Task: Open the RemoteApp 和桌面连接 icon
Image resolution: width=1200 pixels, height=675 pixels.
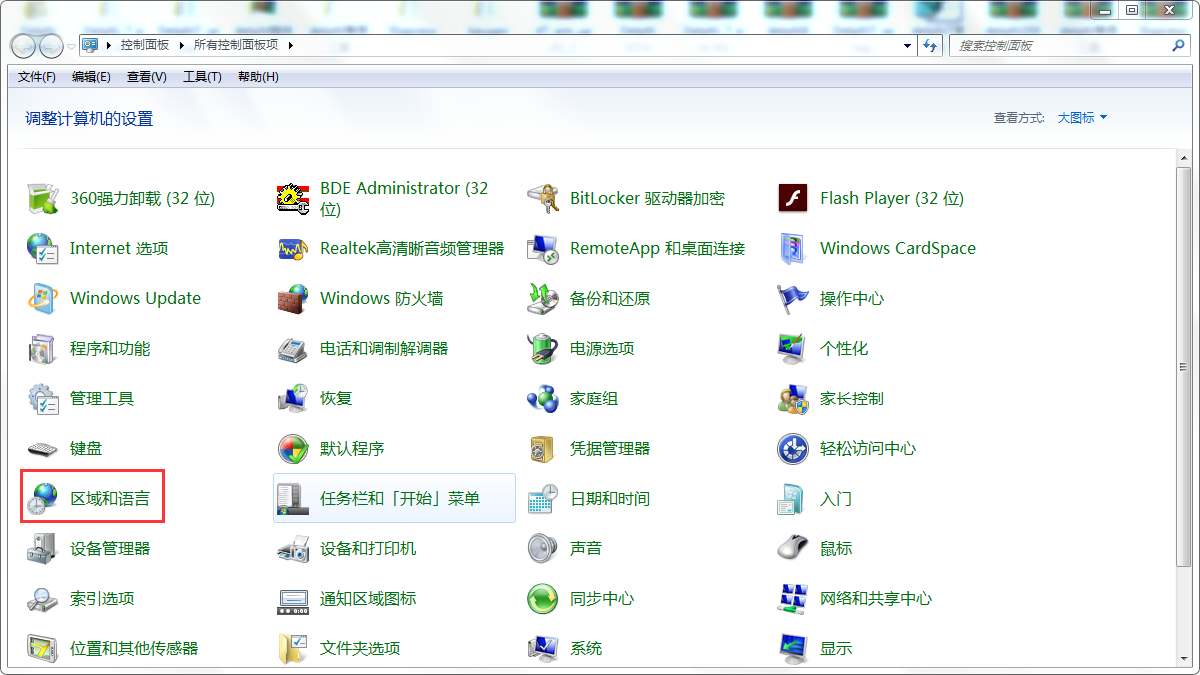Action: (542, 248)
